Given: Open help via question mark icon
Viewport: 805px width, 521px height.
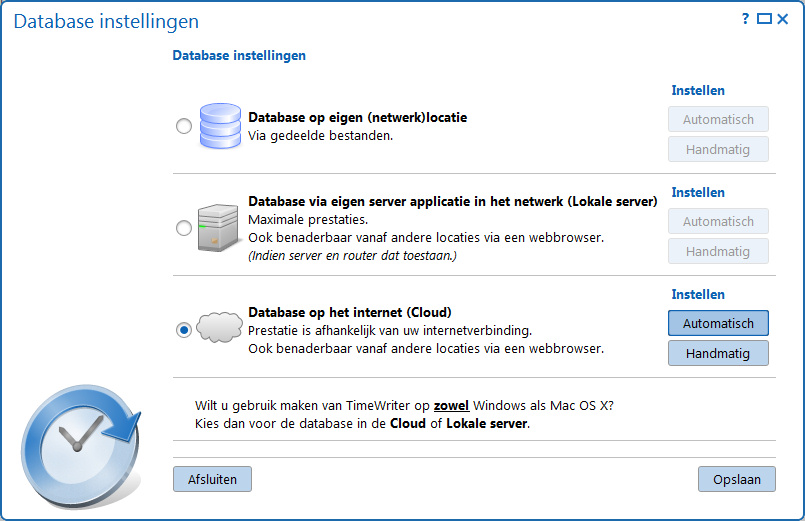Looking at the screenshot, I should pyautogui.click(x=745, y=19).
